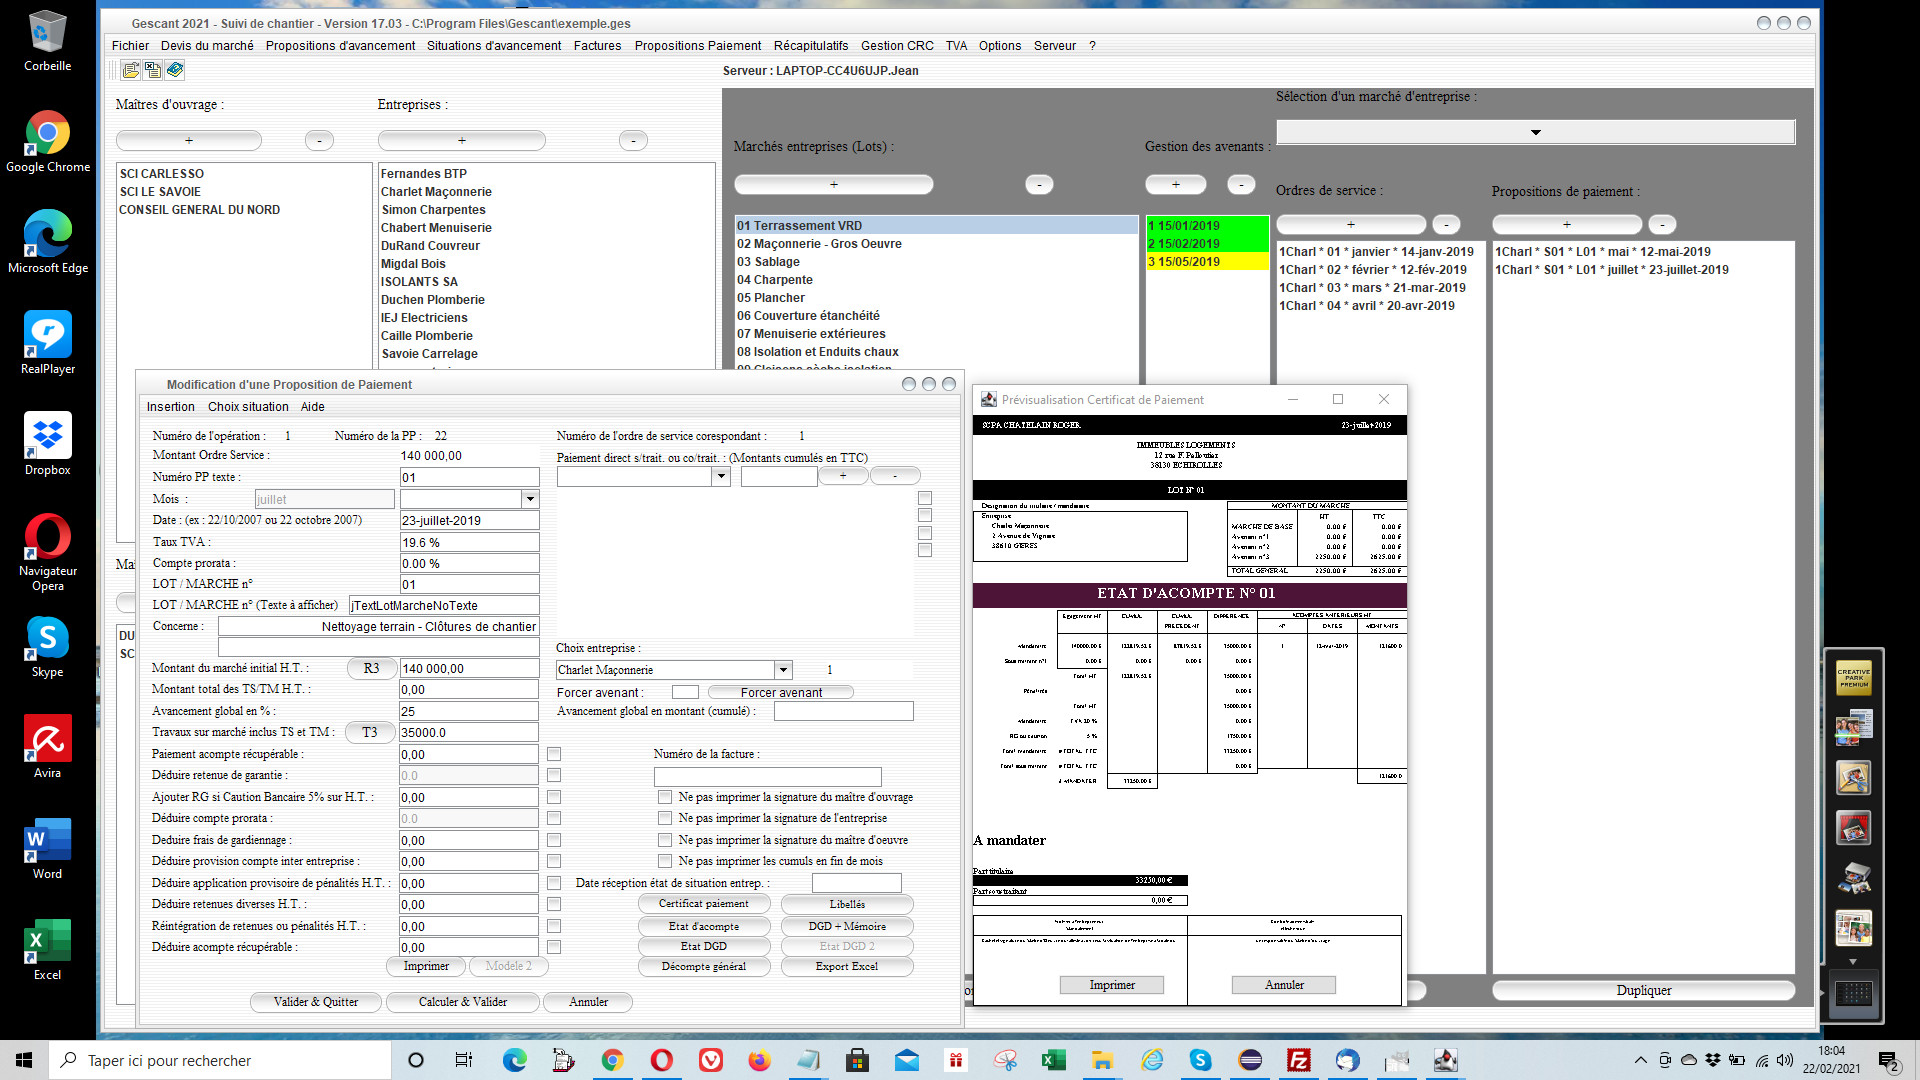Click the Valider & Quitter button

[316, 1002]
